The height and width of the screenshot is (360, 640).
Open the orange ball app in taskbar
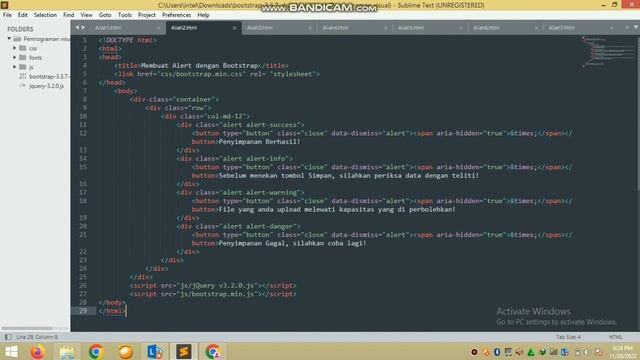(x=125, y=351)
